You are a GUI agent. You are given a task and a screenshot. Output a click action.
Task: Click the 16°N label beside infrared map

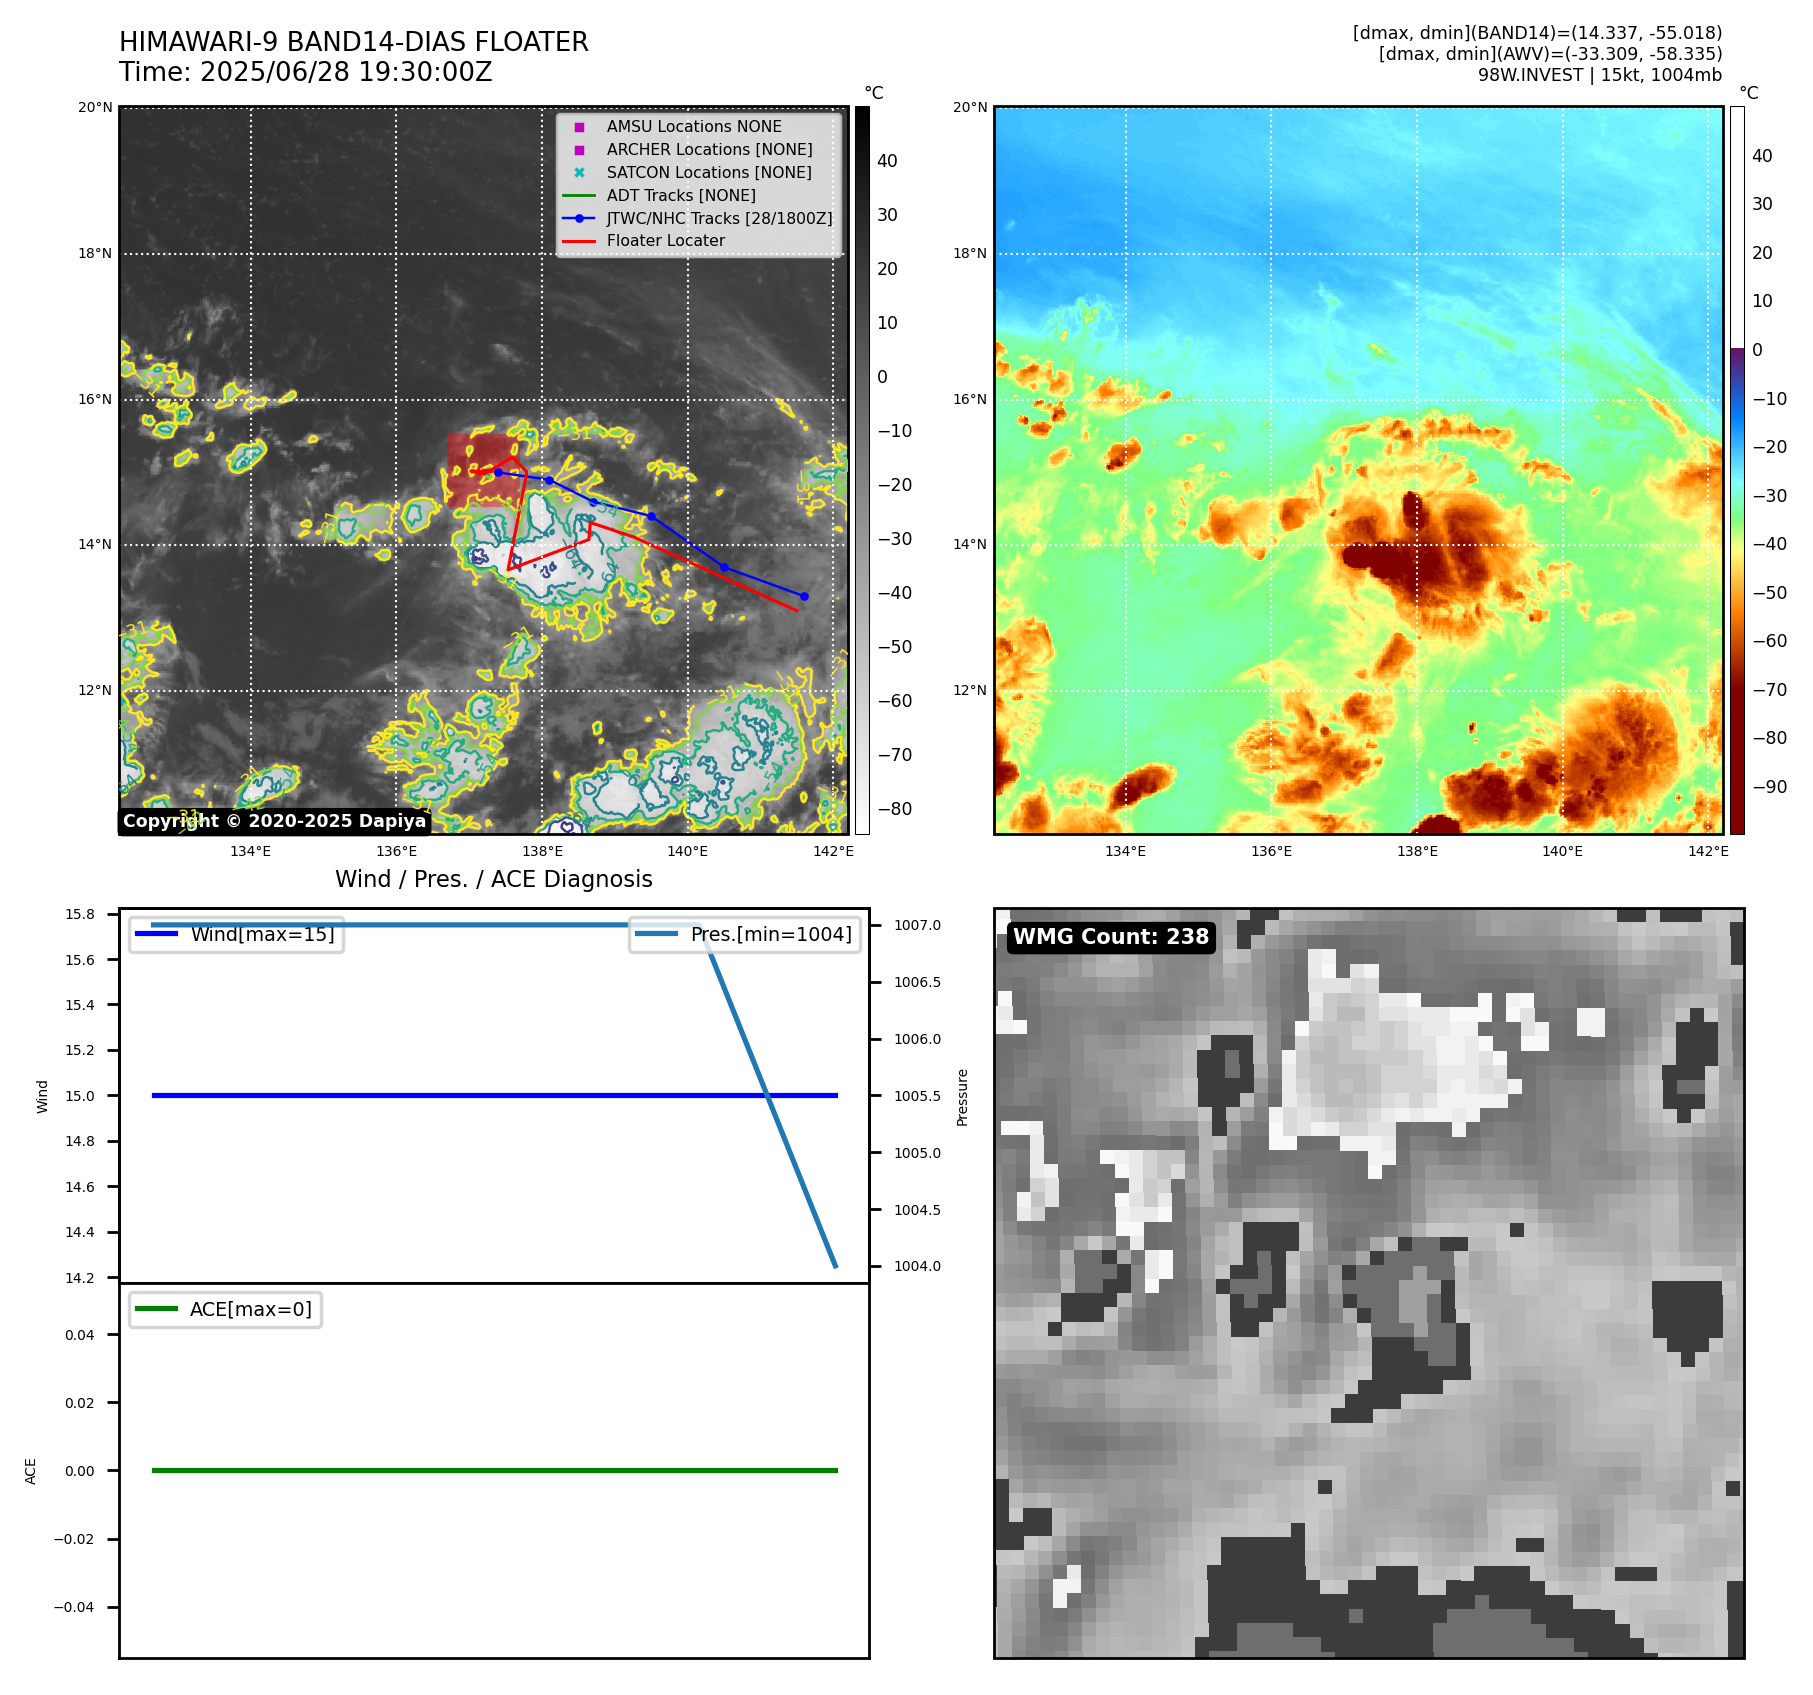pos(95,399)
